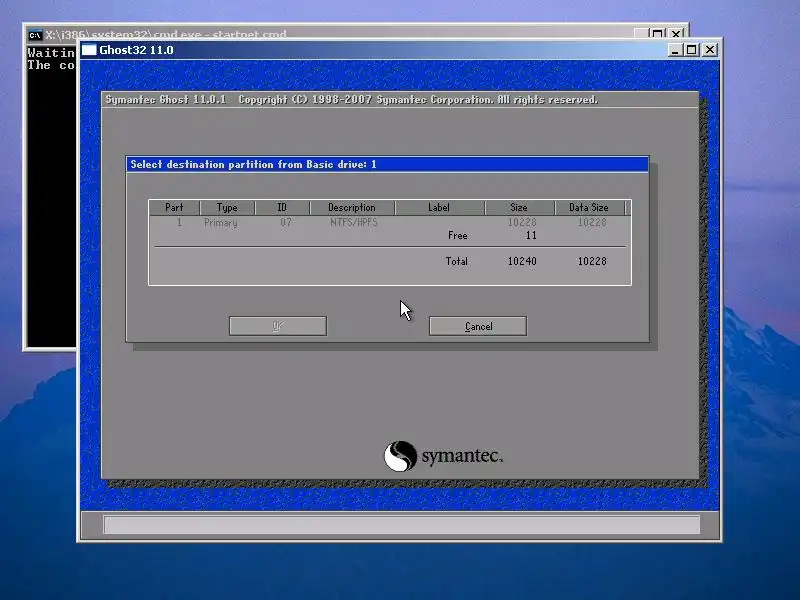
Task: Click the Label column header
Action: click(439, 208)
